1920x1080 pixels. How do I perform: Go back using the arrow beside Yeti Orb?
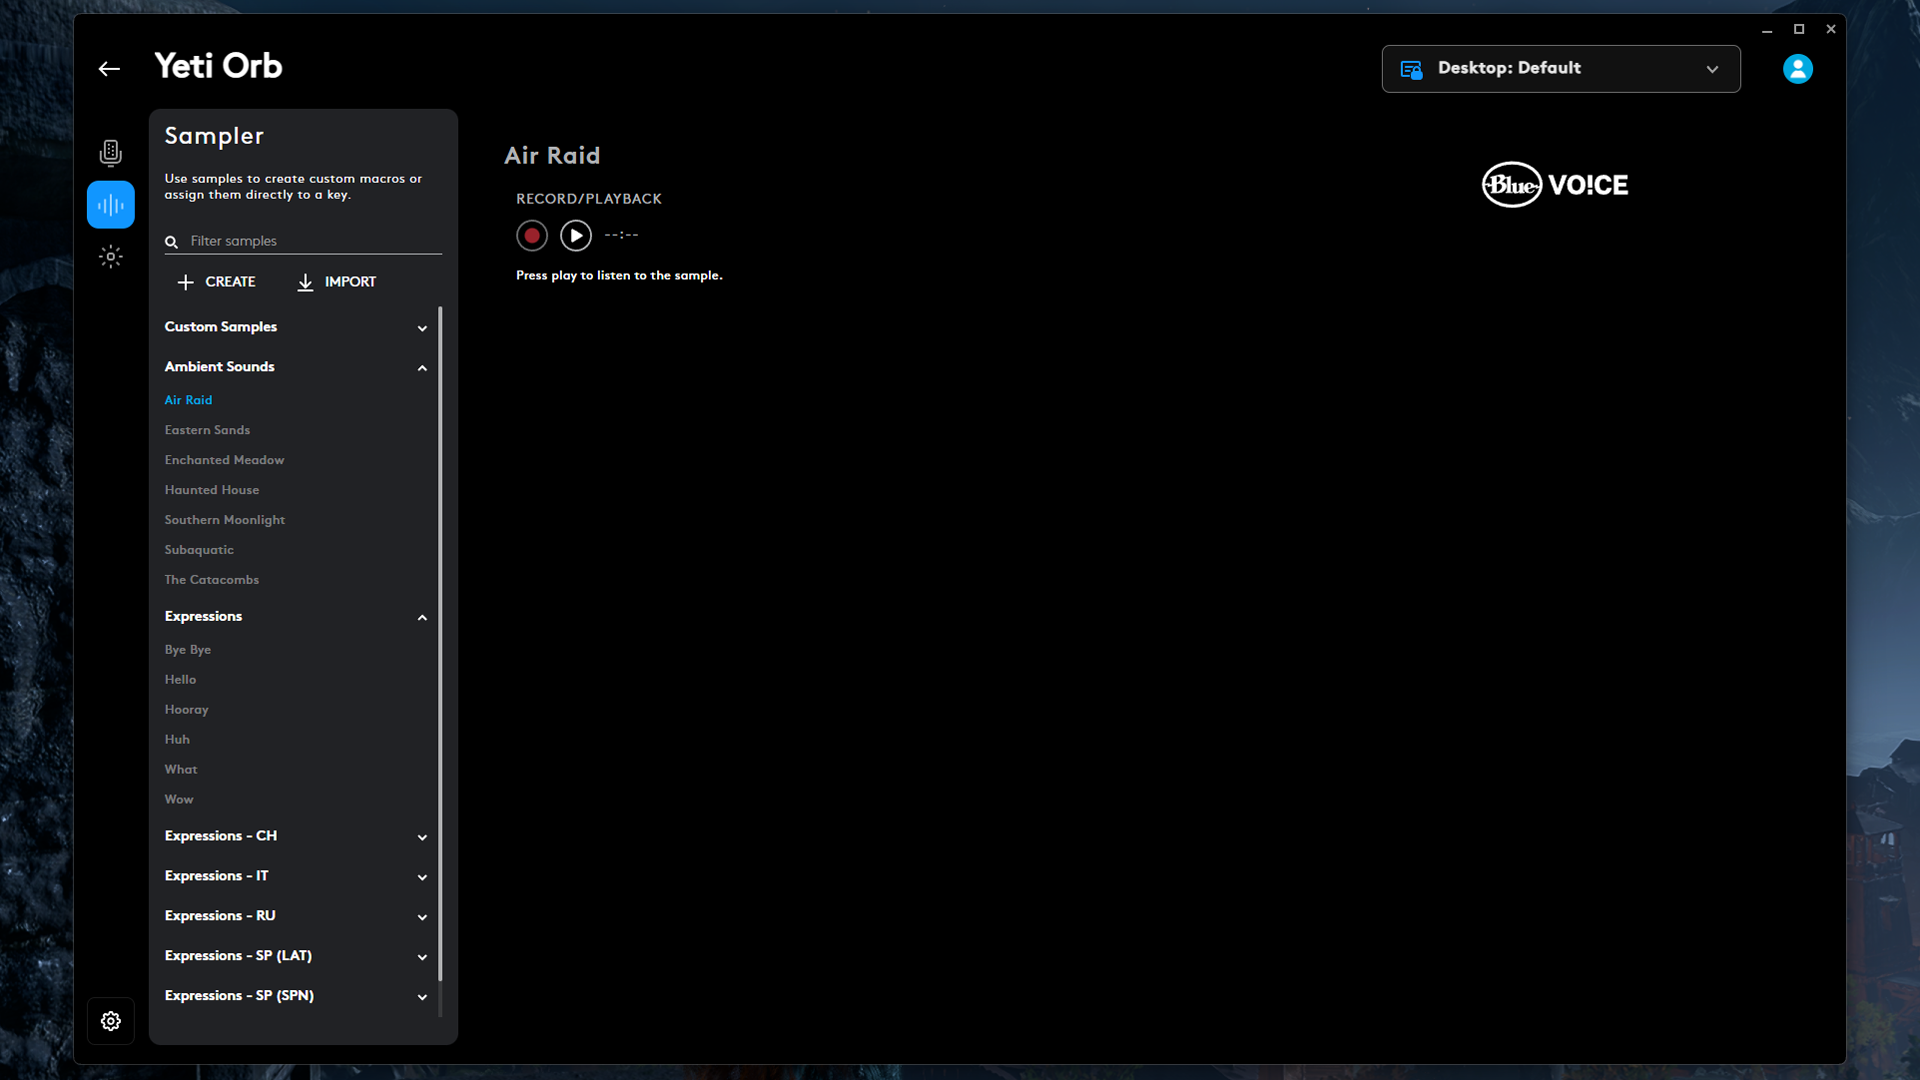point(109,69)
